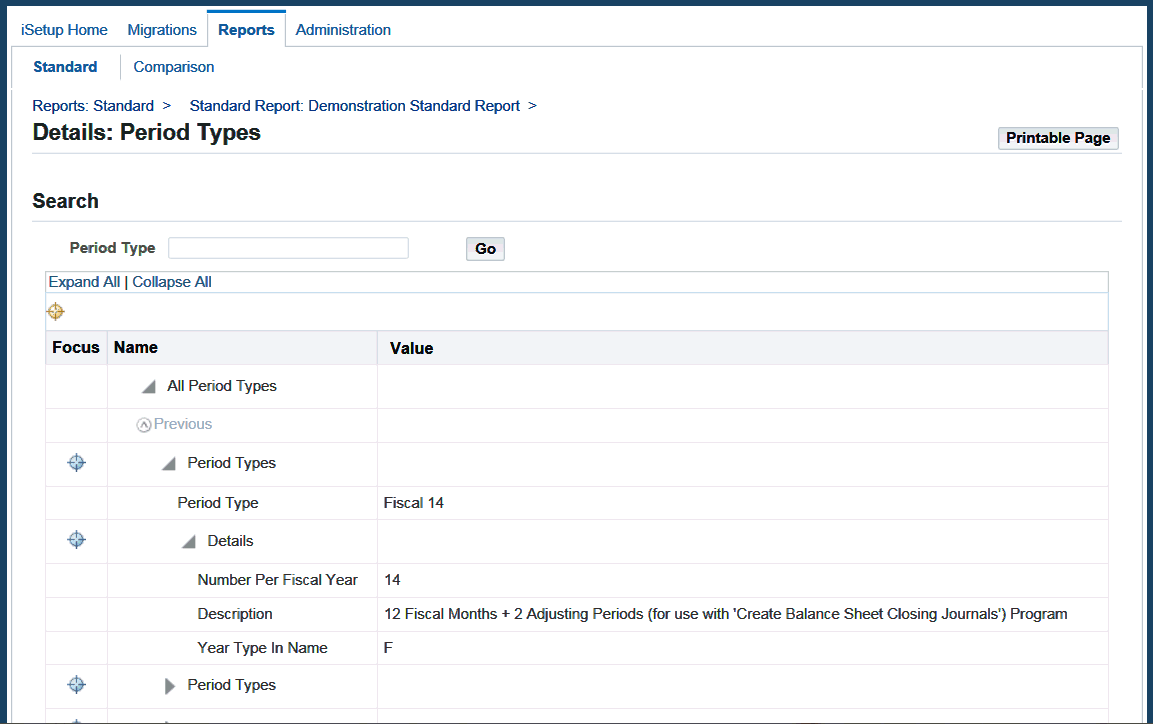Viewport: 1153px width, 724px height.
Task: Click the value 14 cell
Action: (392, 580)
